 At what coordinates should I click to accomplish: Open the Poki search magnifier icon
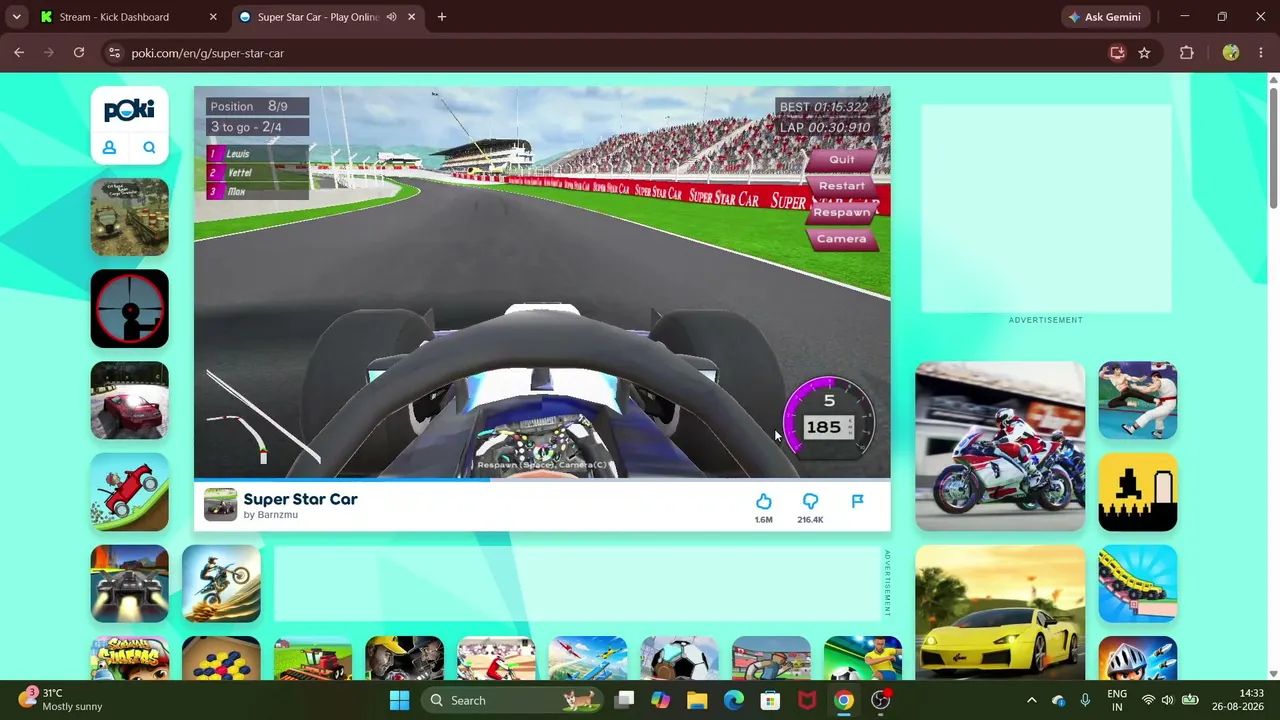pos(149,148)
